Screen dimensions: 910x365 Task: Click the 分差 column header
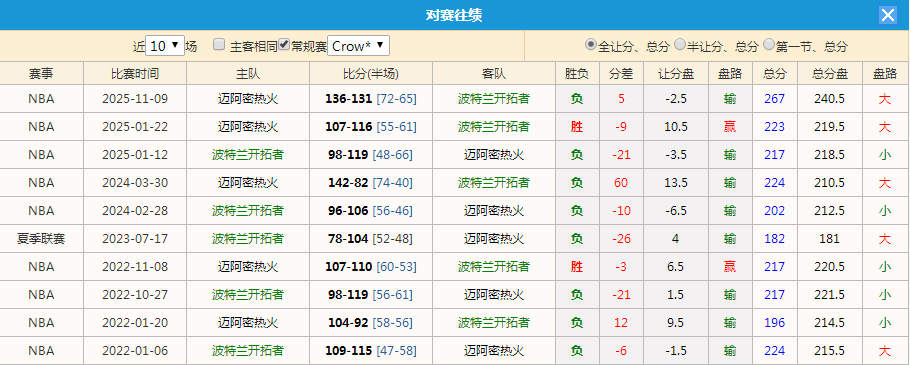pyautogui.click(x=621, y=74)
